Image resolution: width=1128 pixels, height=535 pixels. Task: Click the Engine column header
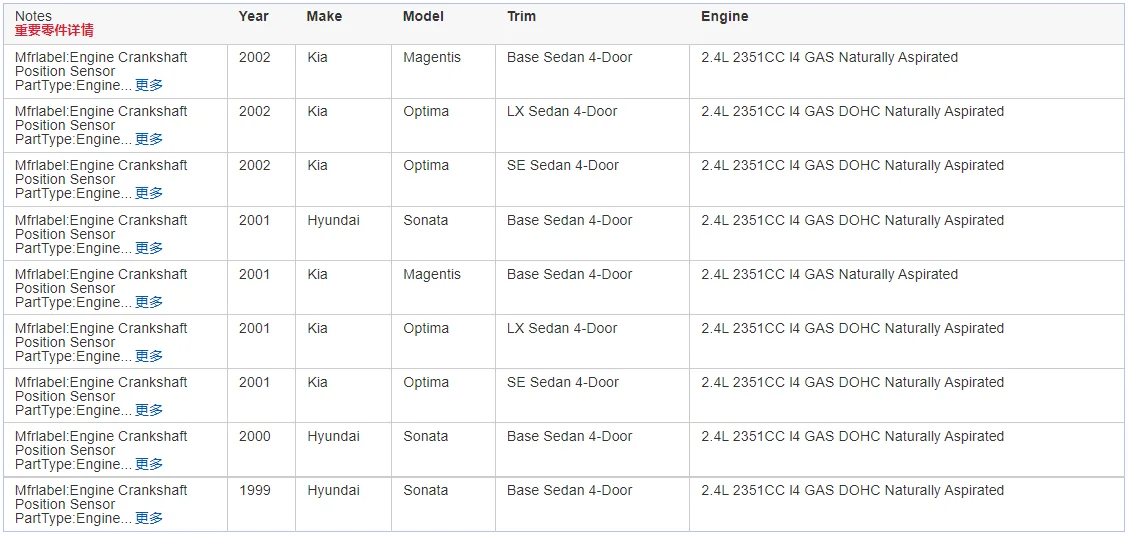[724, 16]
